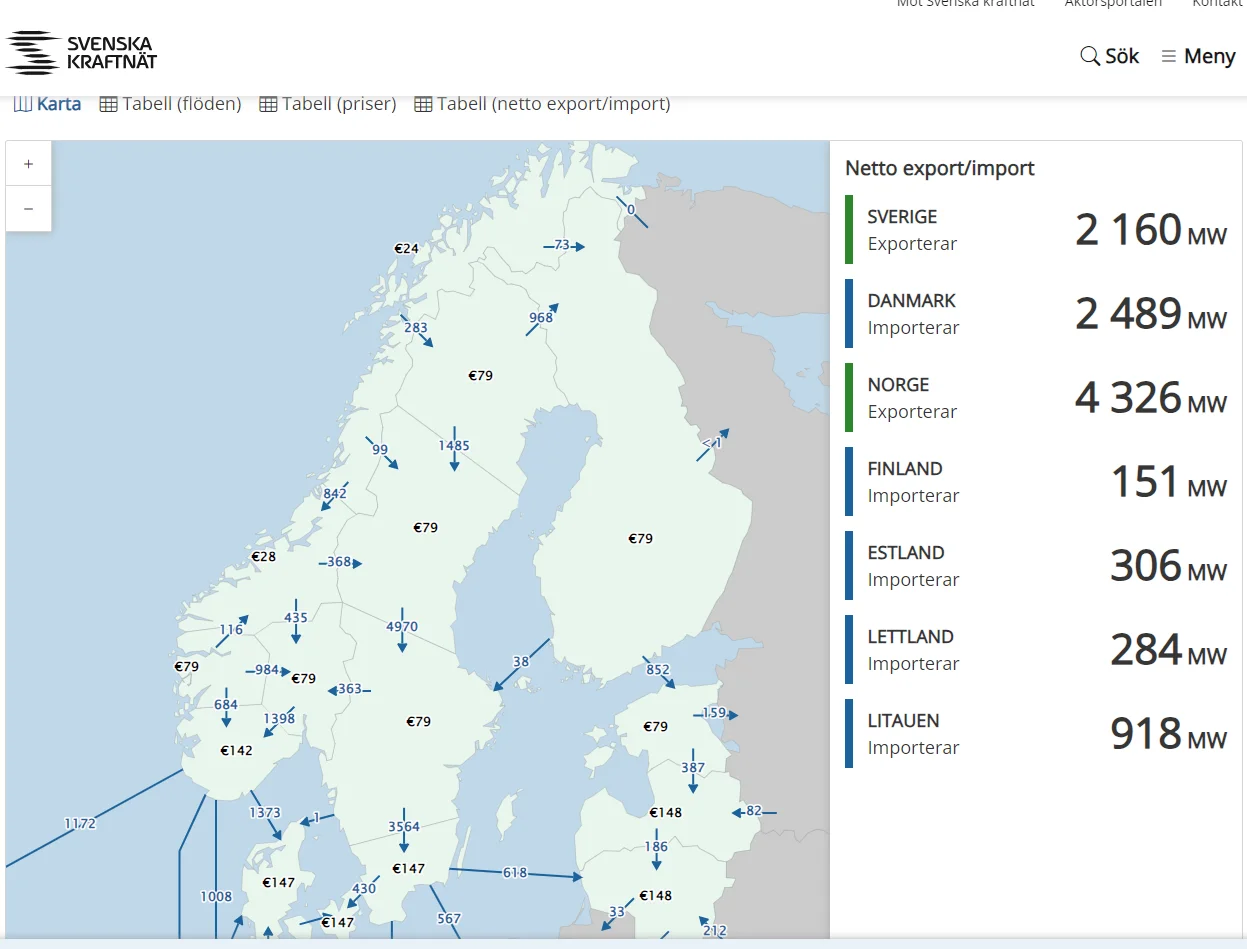Zoom in the map with plus button

point(28,164)
